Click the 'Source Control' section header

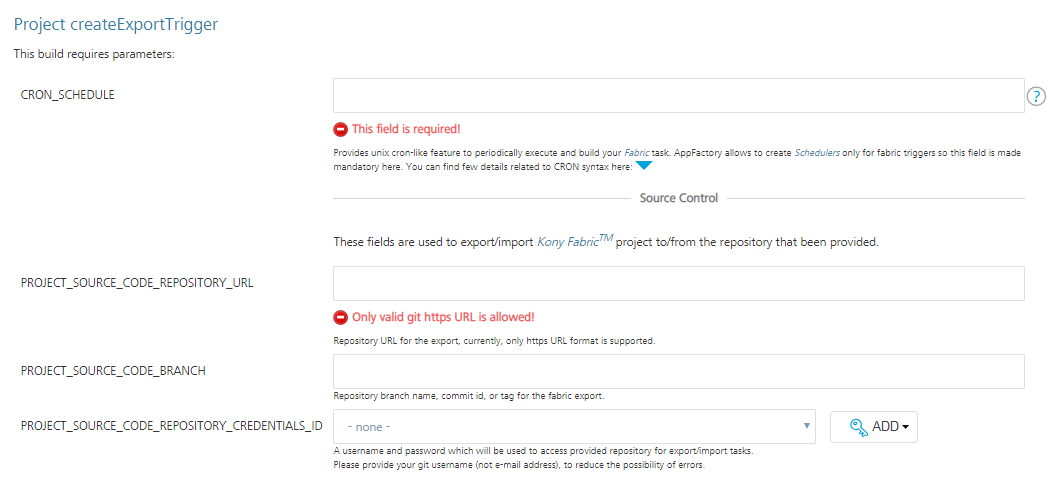click(678, 198)
